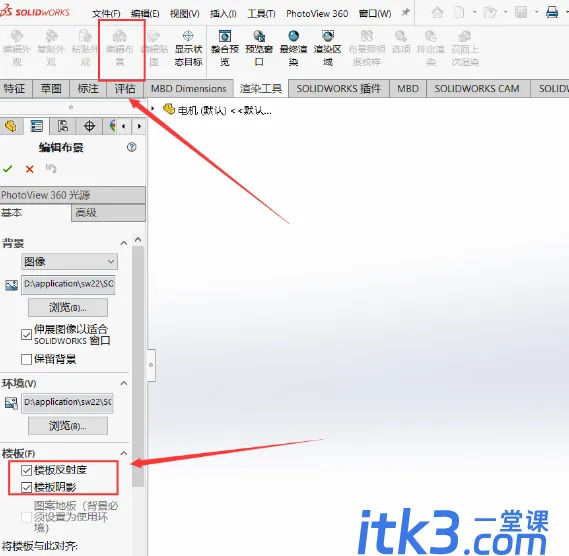Collapse the Background (背景) section
569x556 pixels.
(x=124, y=243)
